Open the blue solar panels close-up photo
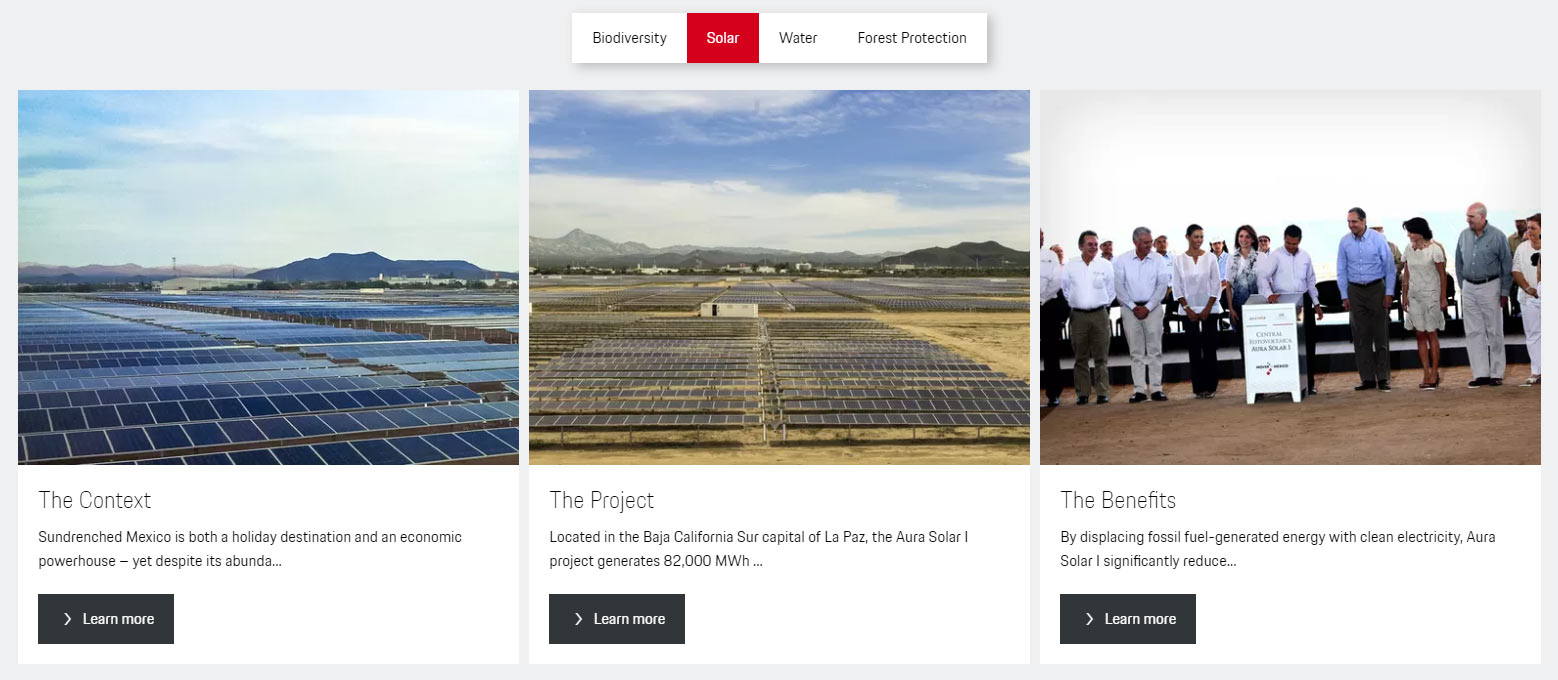Screen dimensions: 1558x680 tap(268, 277)
